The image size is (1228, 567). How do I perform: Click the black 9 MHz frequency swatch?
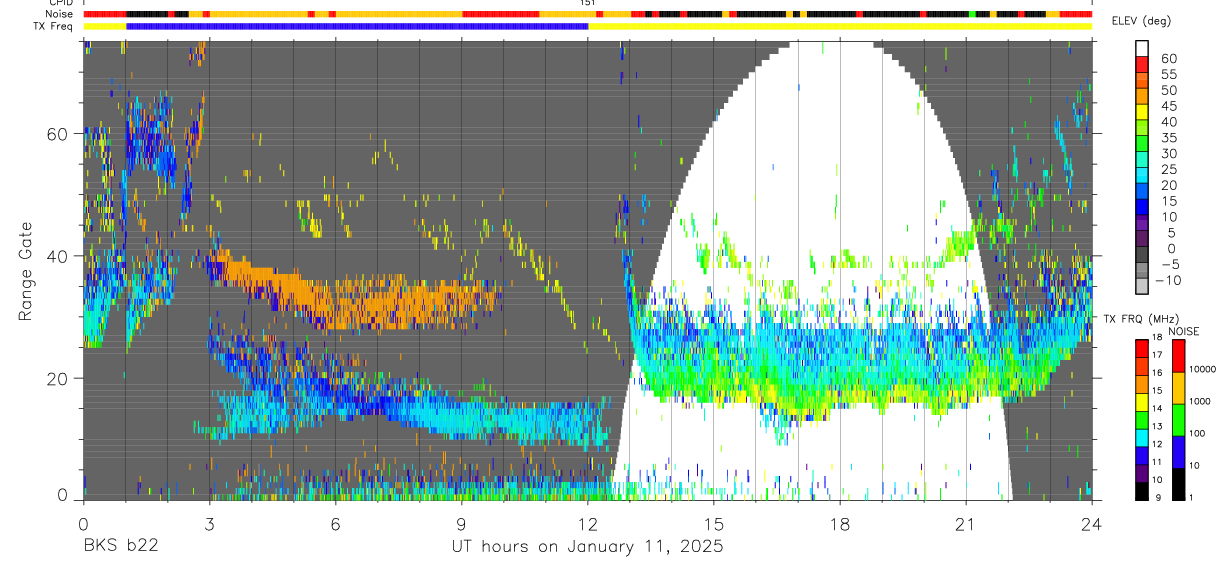point(1142,491)
